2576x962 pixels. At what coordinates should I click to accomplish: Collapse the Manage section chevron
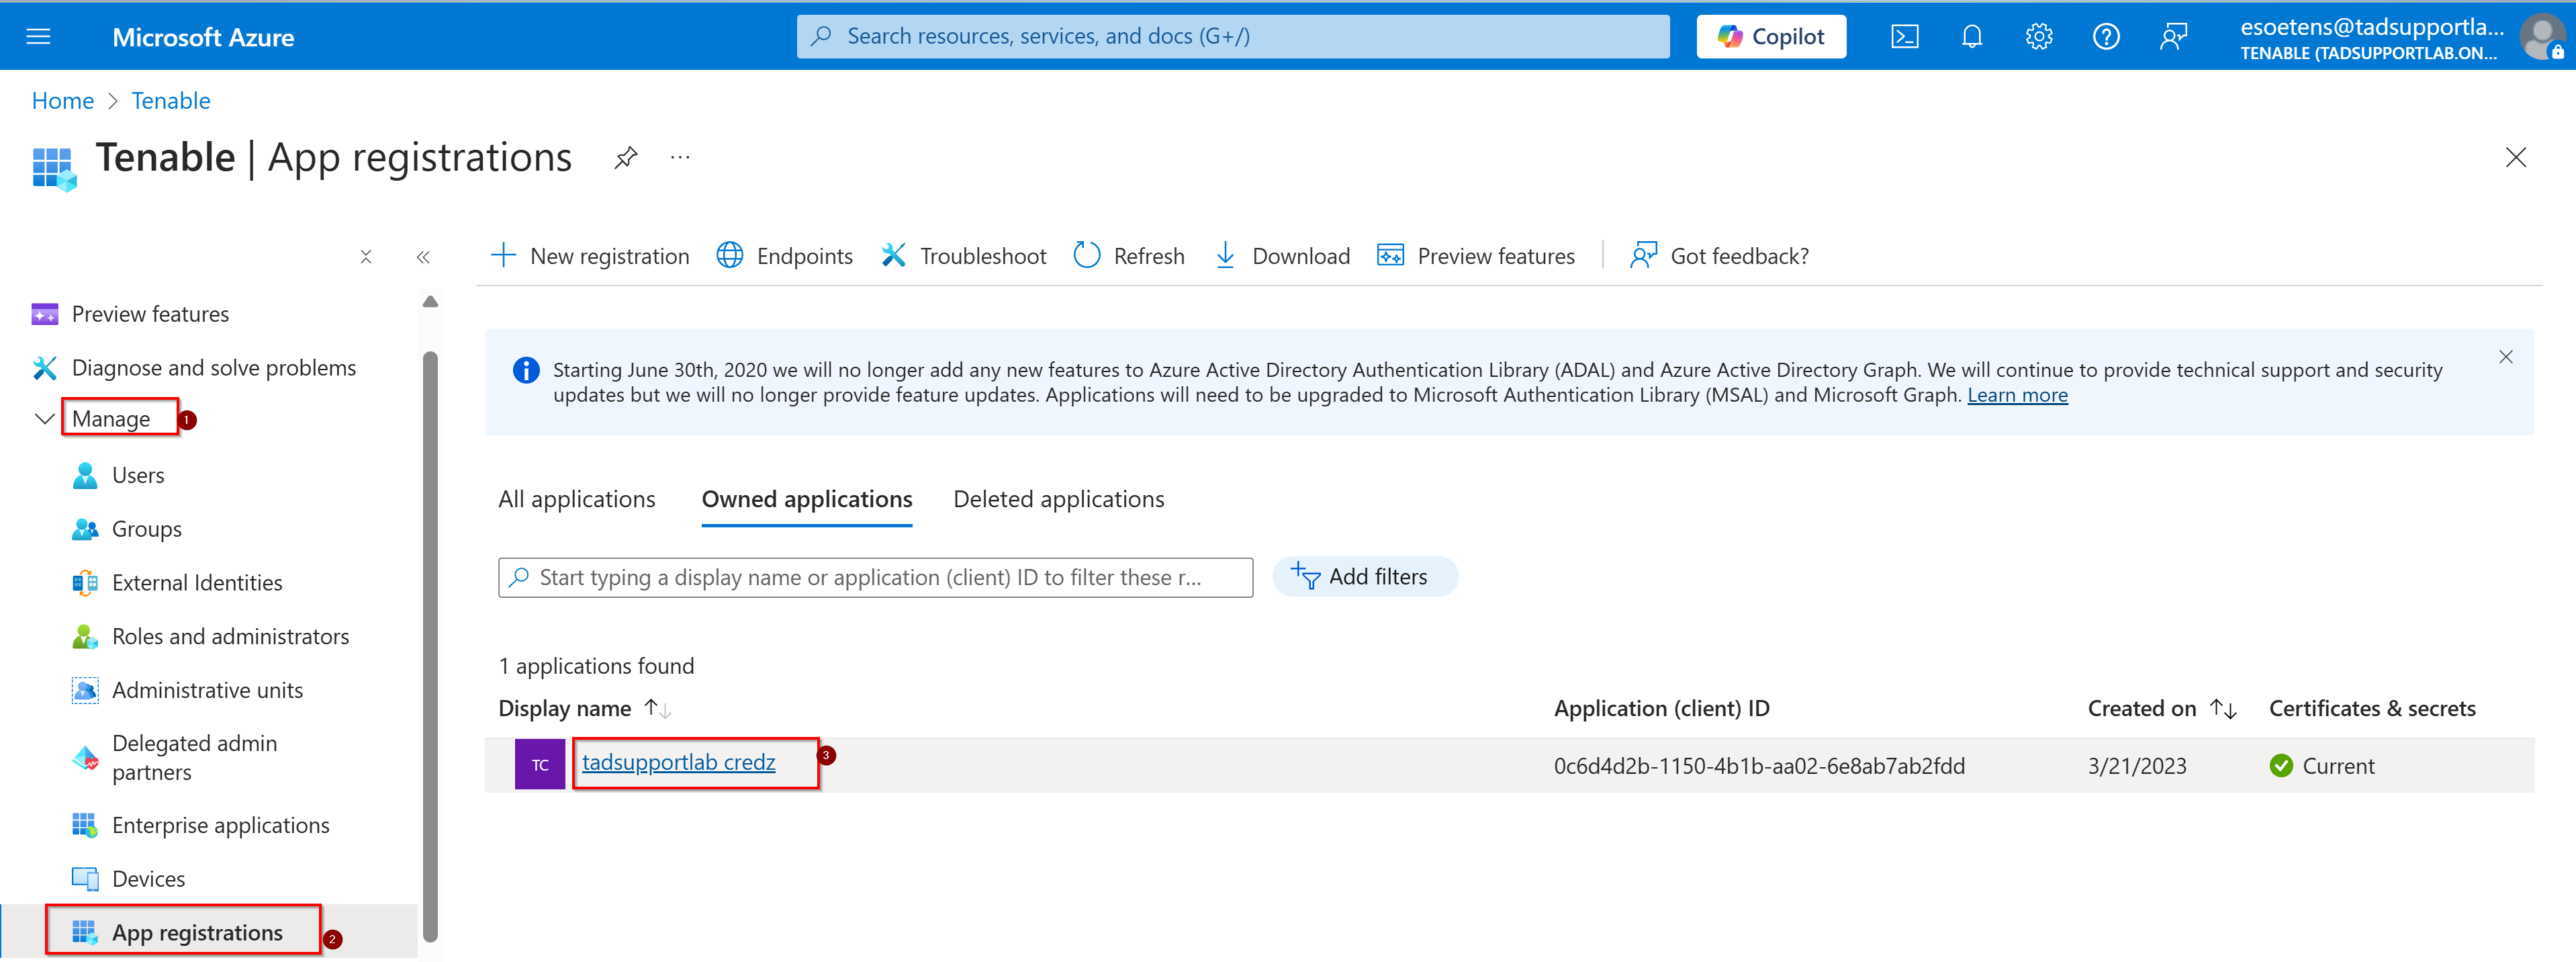44,419
